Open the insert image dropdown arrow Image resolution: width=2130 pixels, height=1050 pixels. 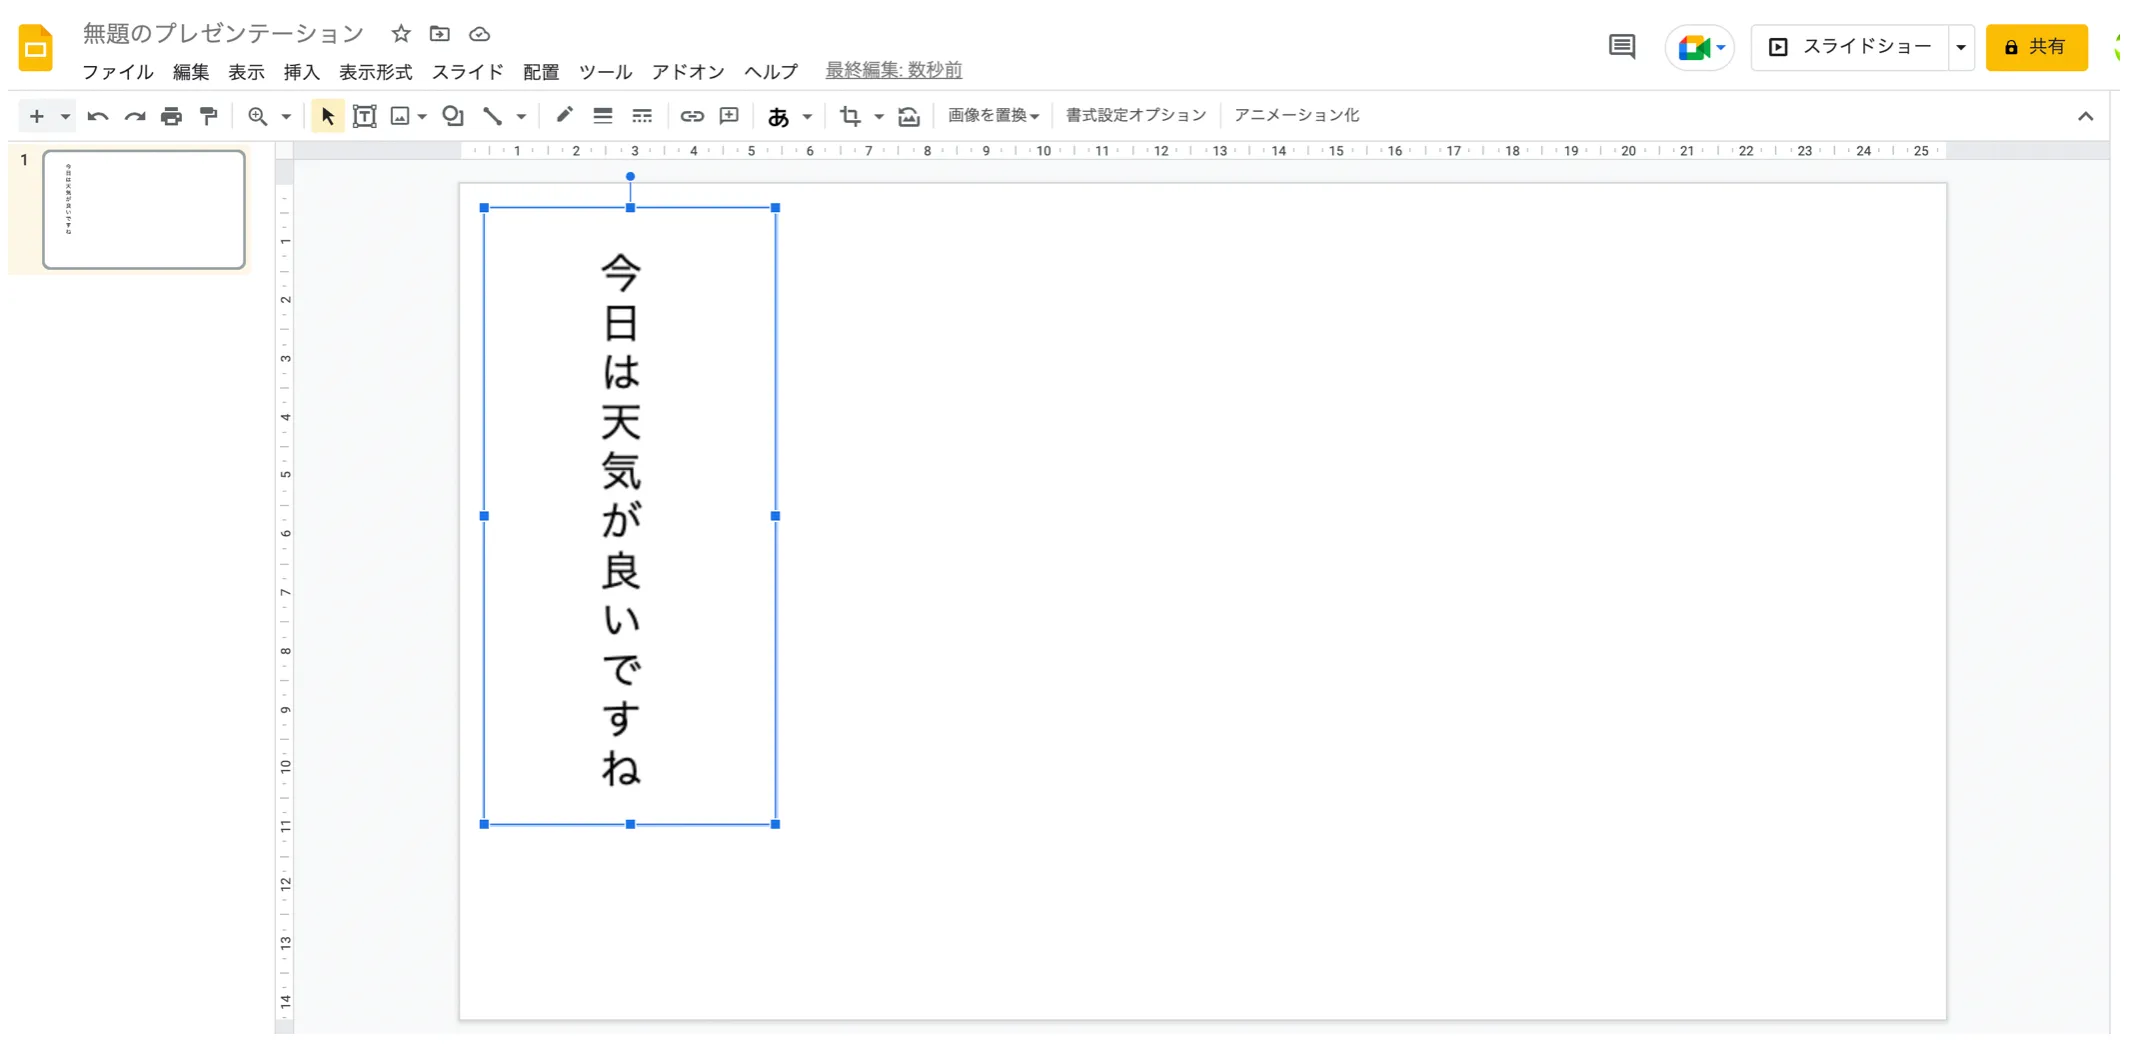(422, 117)
